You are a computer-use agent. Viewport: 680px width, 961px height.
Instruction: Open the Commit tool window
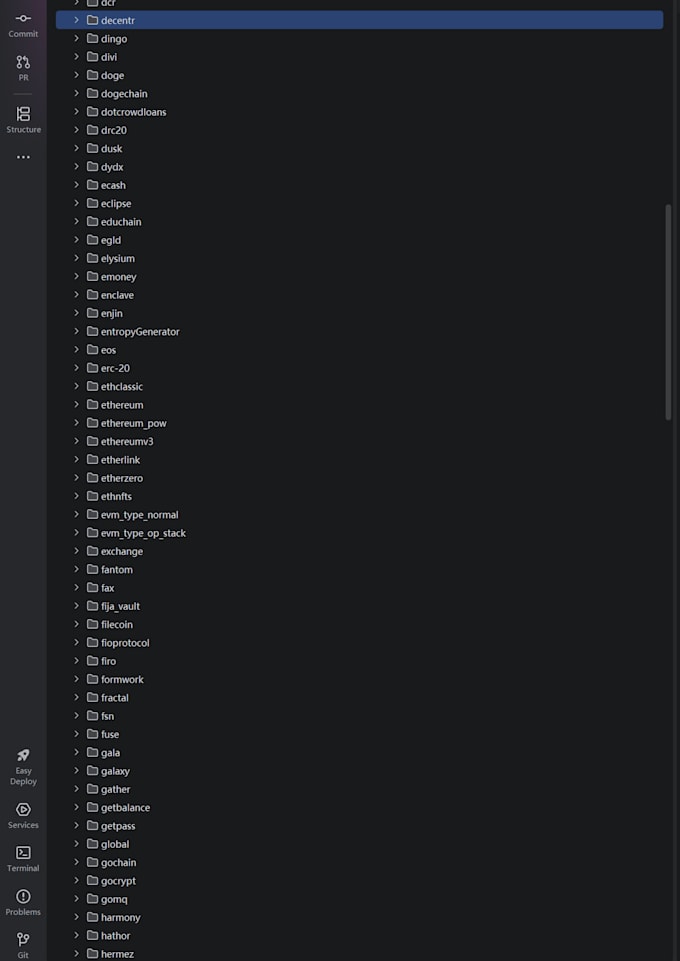[23, 25]
